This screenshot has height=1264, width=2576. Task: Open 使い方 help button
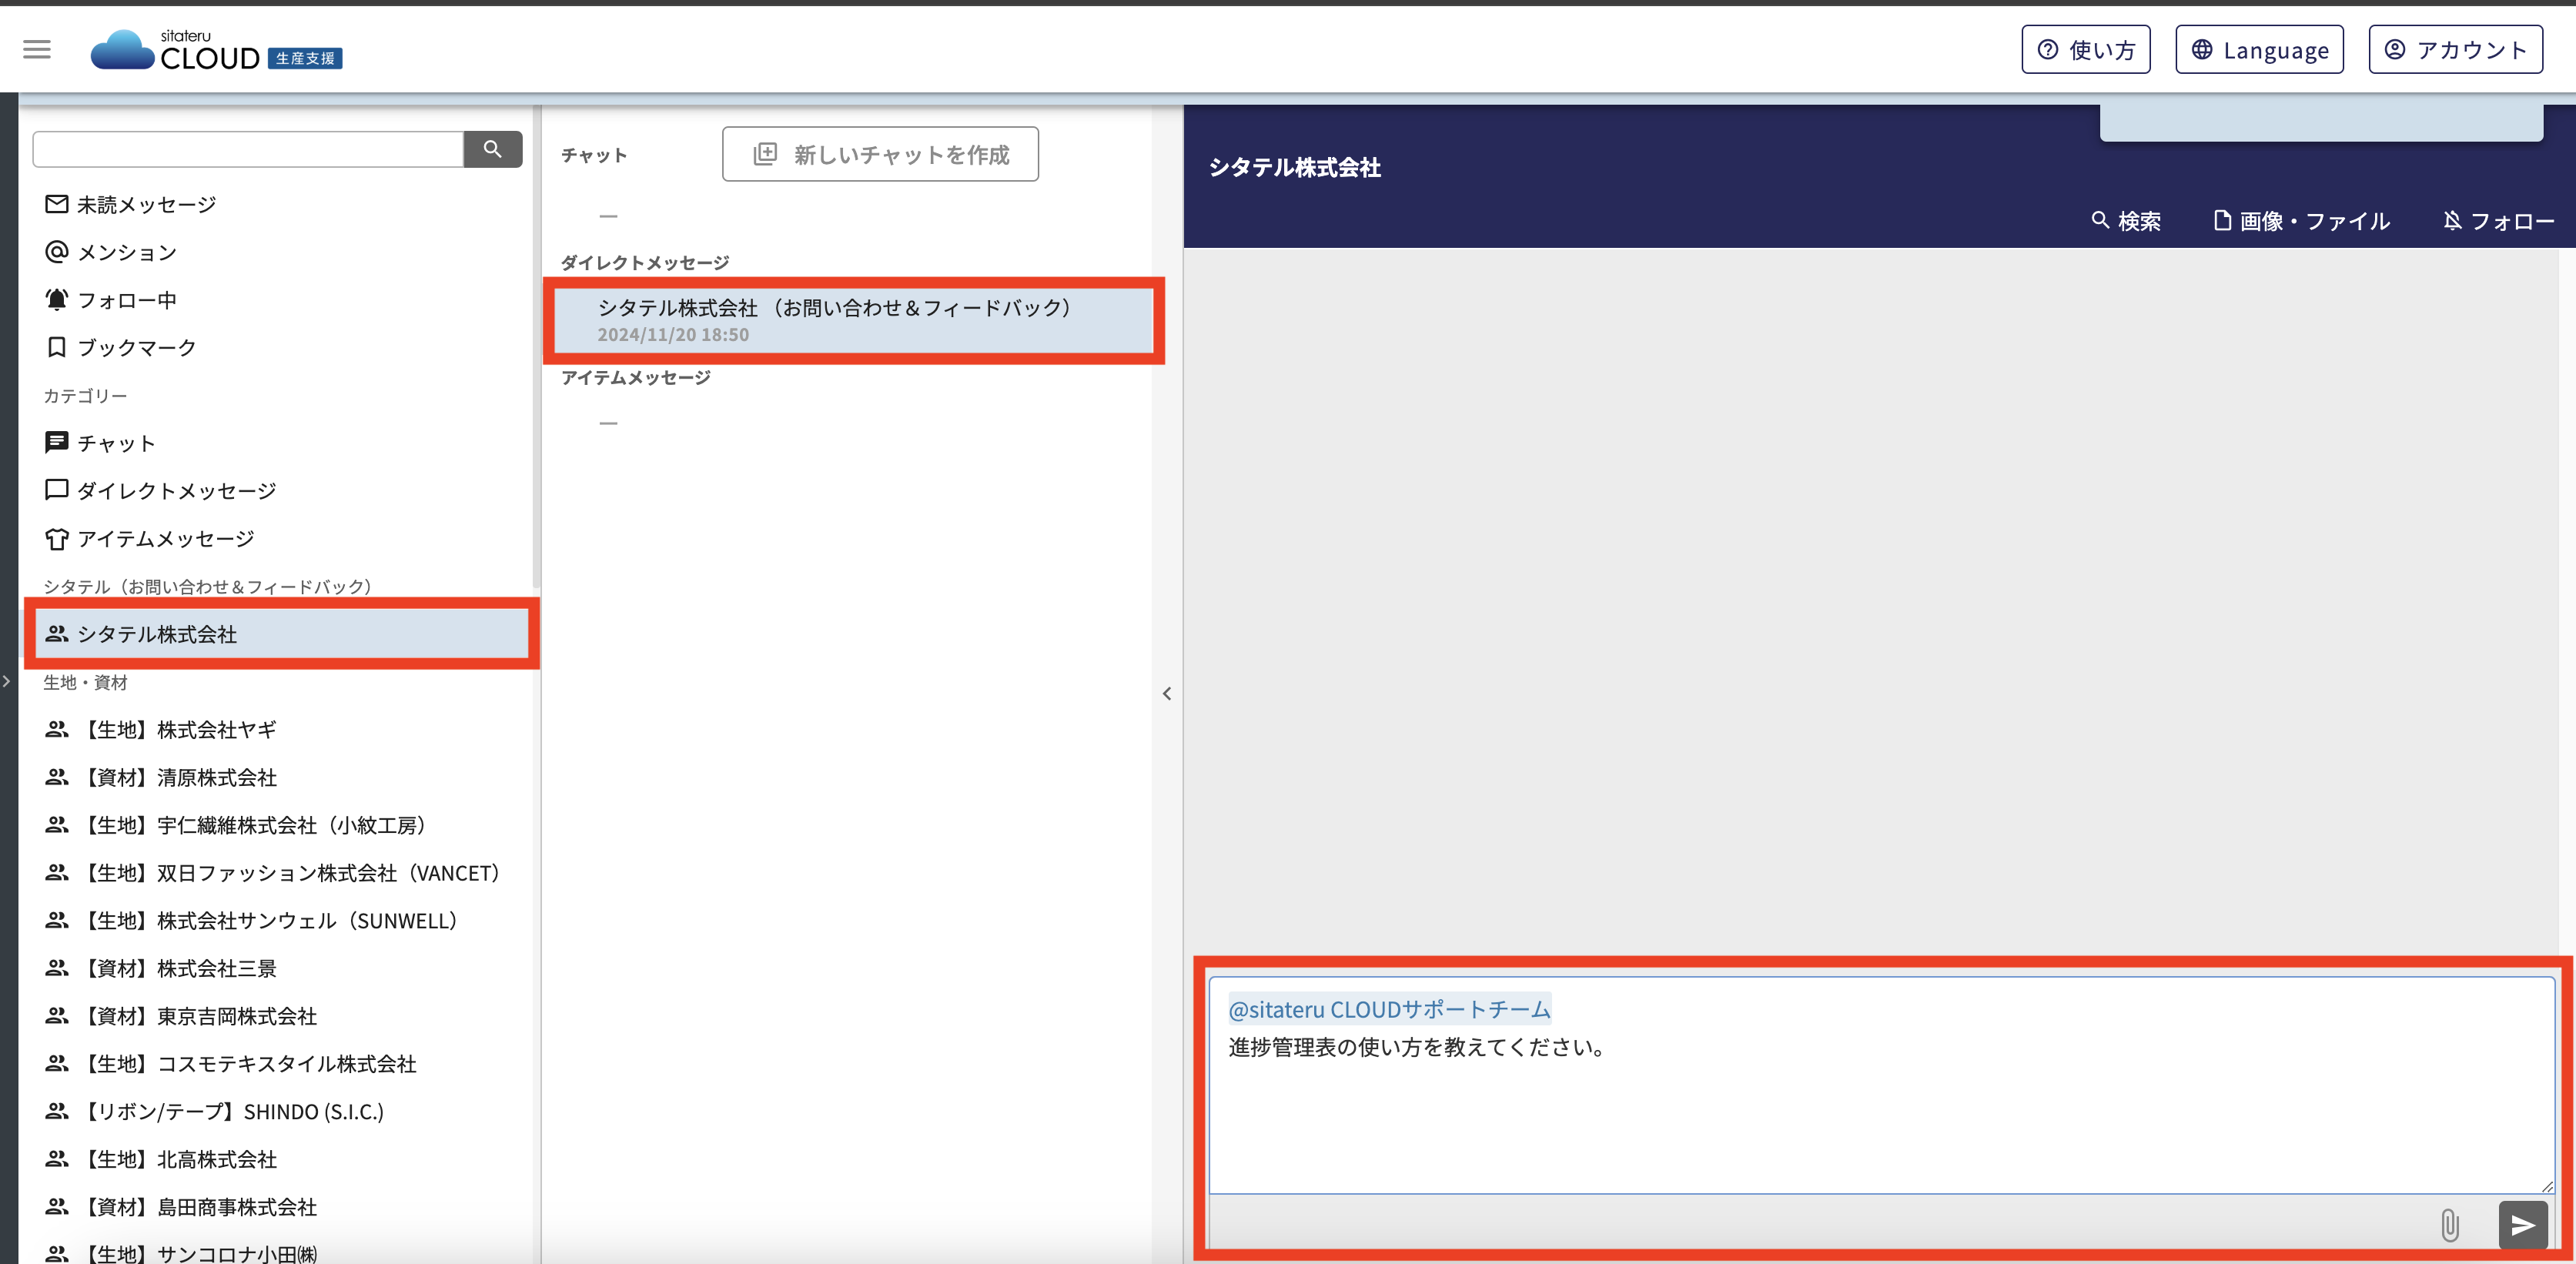pos(2086,49)
